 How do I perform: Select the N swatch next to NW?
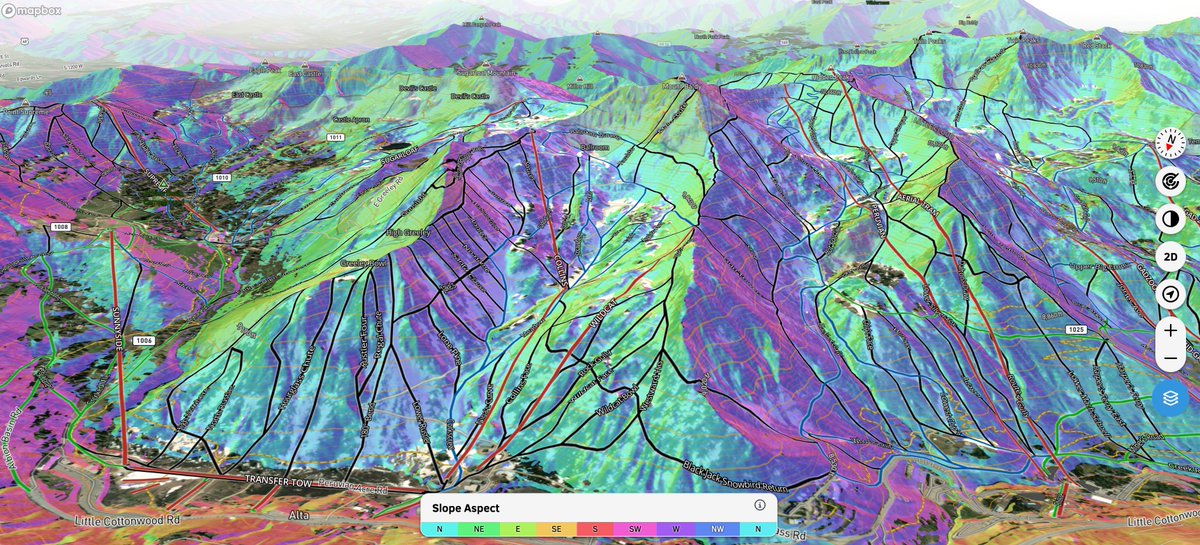pos(757,528)
